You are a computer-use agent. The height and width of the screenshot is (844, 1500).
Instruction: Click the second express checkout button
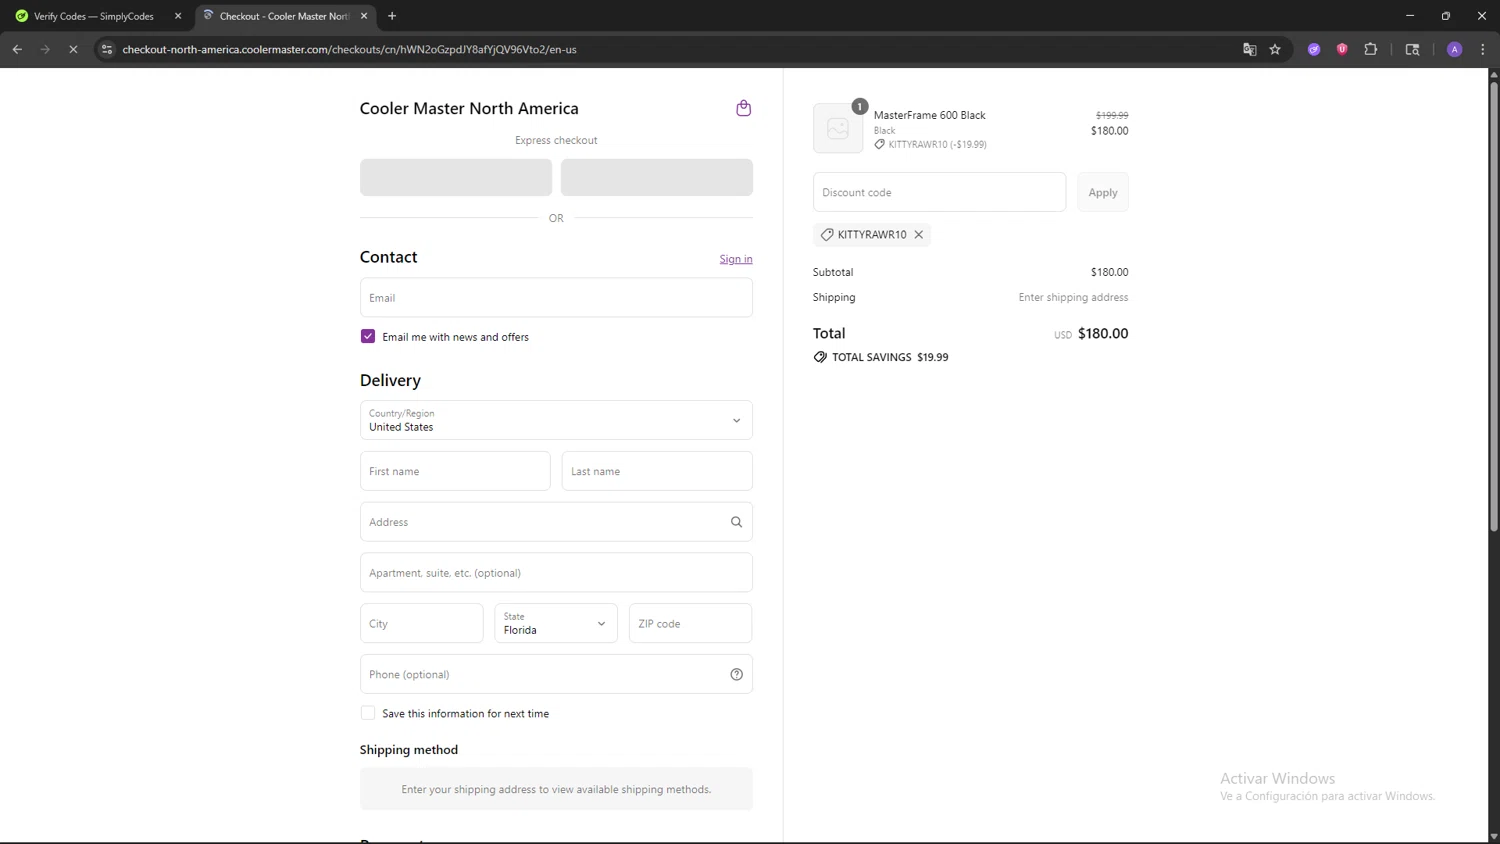657,177
